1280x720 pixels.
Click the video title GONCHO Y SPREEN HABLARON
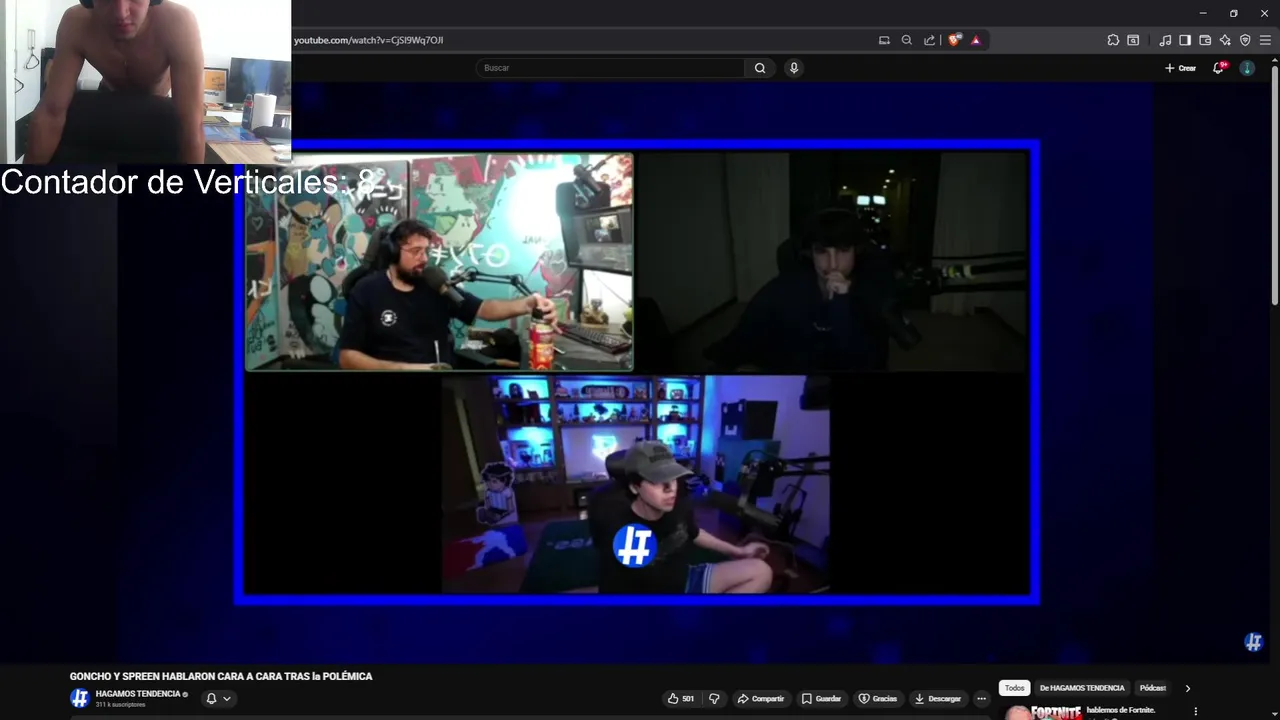tap(221, 677)
